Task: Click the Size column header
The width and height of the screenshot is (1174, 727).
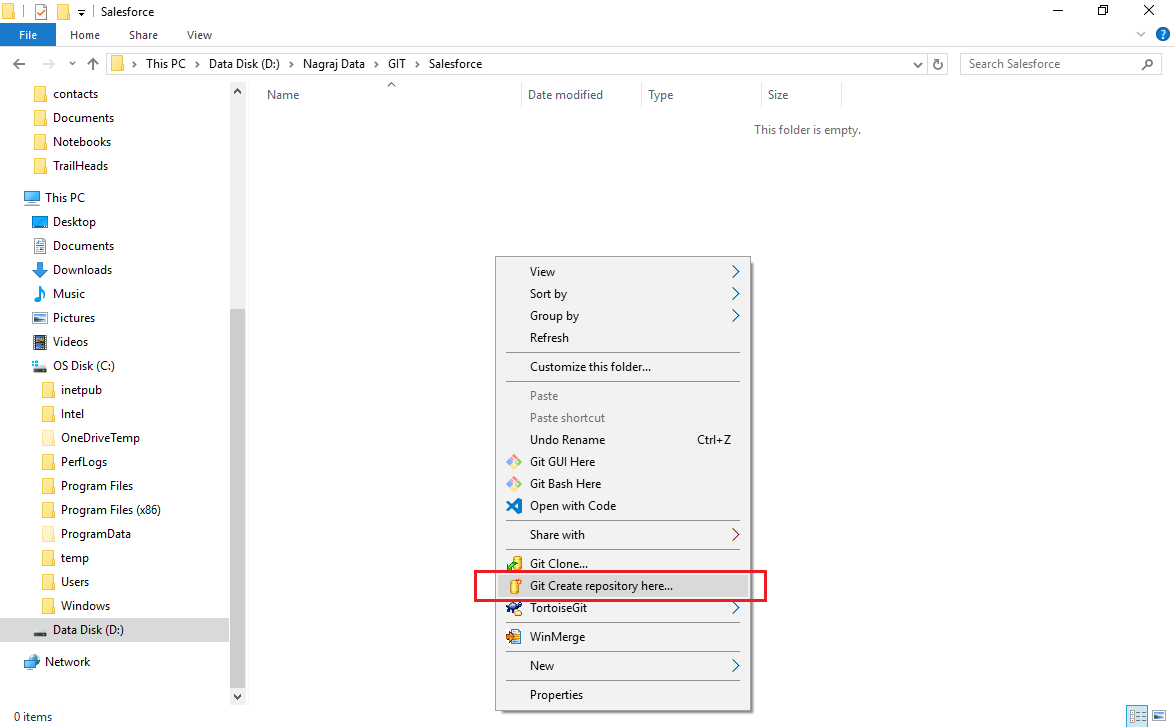Action: [x=801, y=95]
